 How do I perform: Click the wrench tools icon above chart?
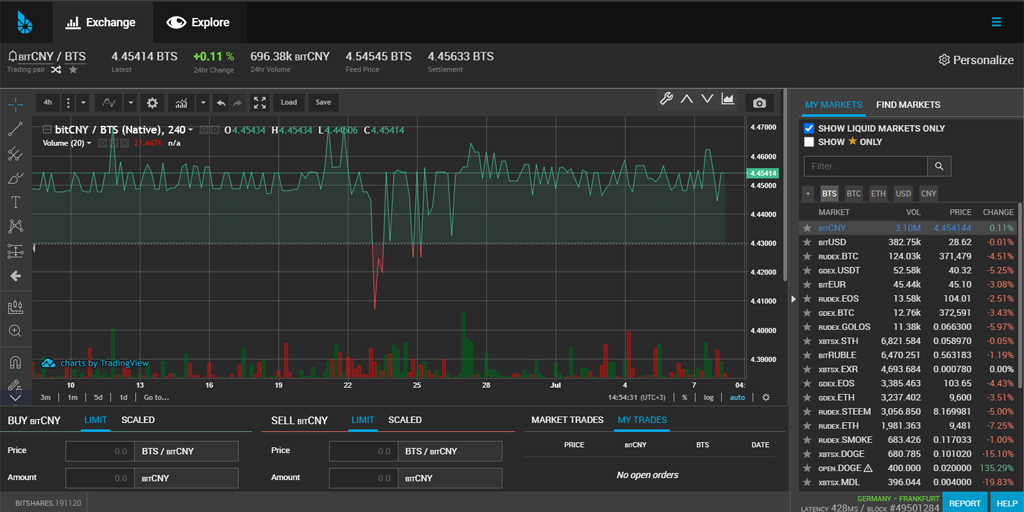665,99
